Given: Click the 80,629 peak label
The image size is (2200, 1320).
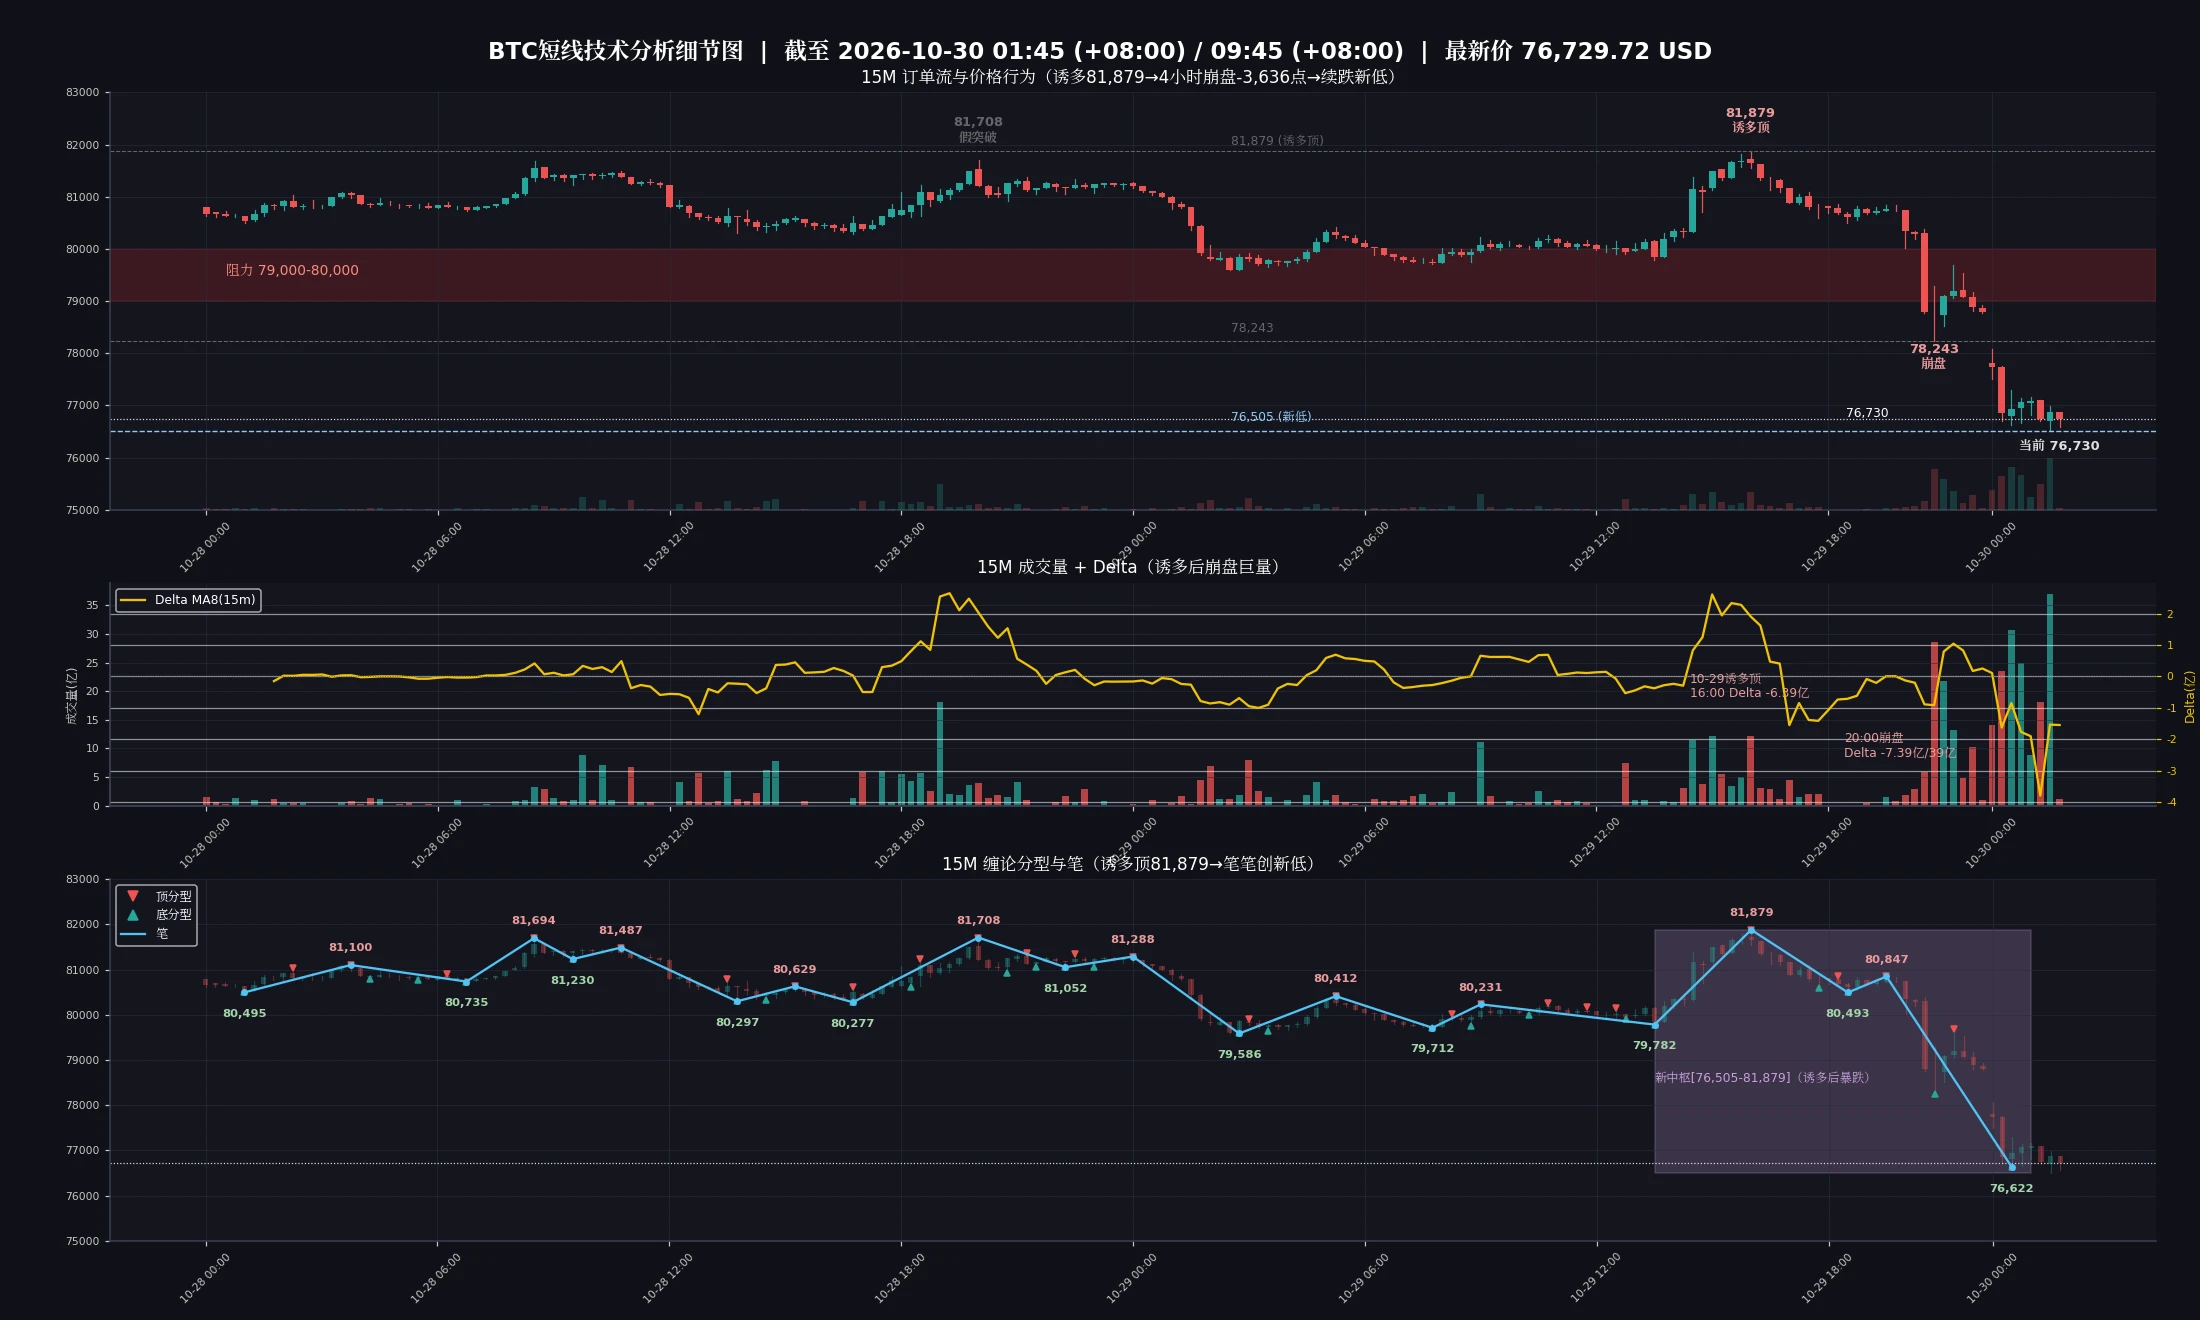Looking at the screenshot, I should [x=794, y=969].
